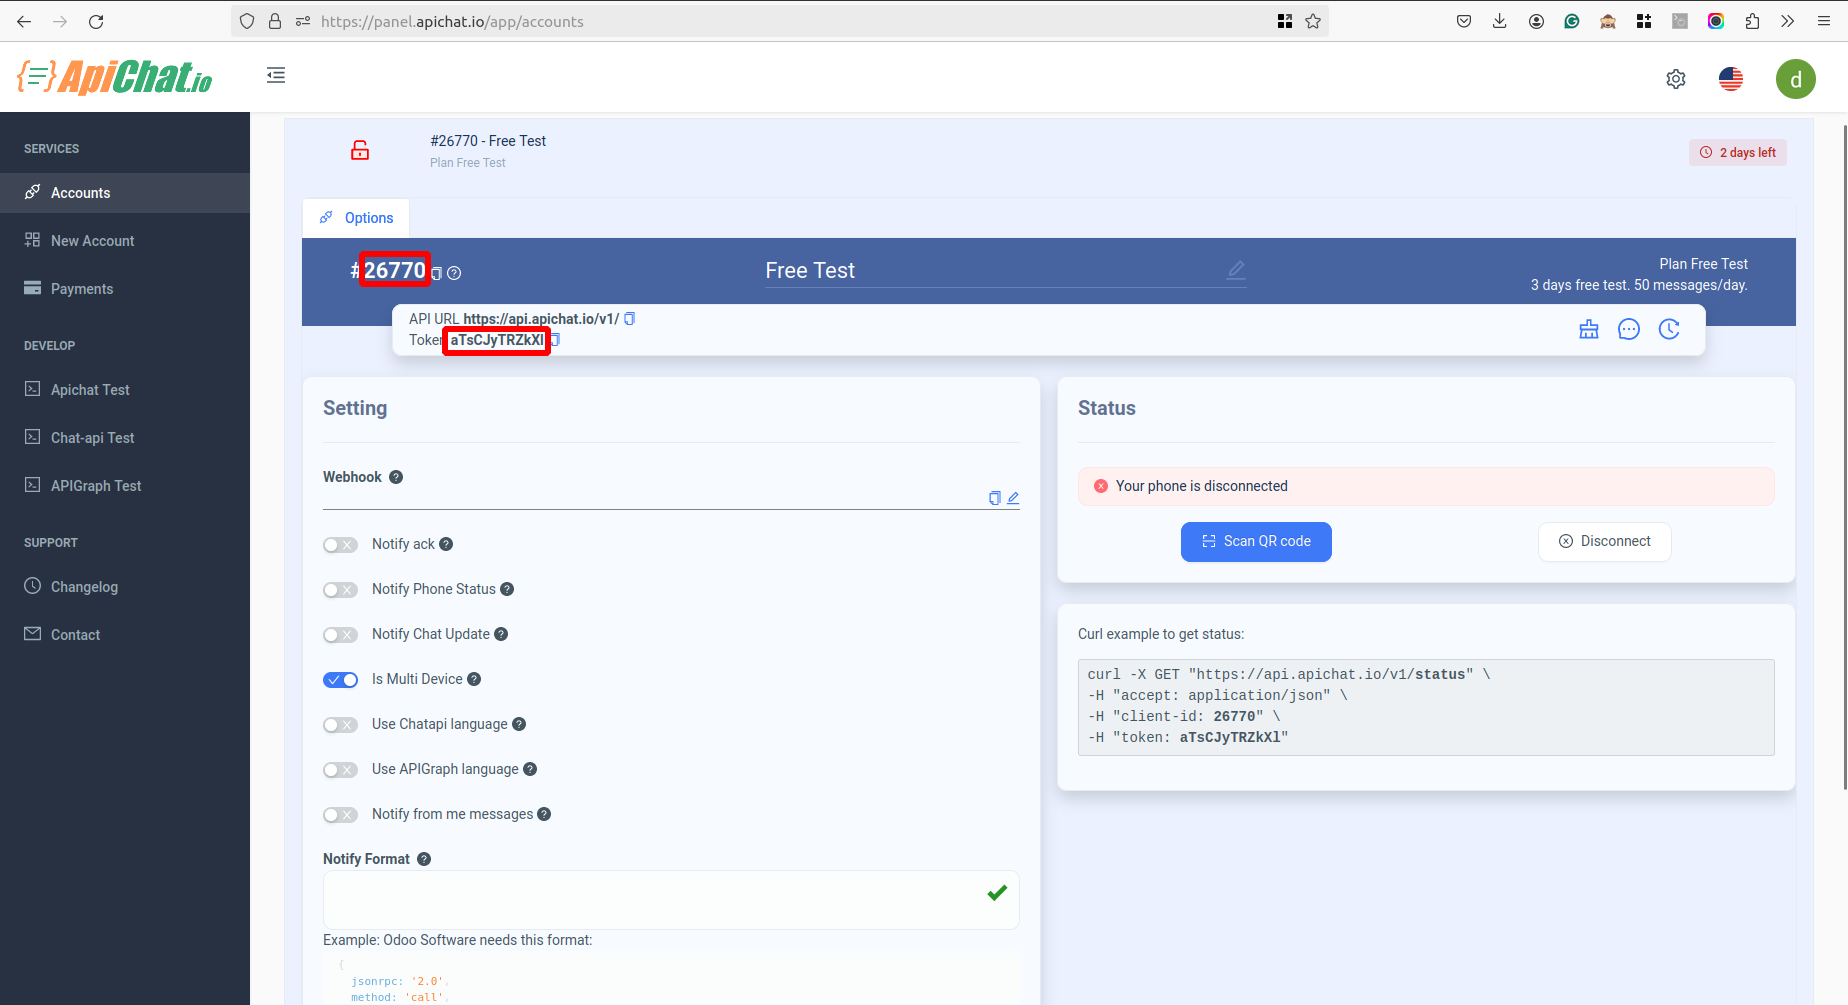Viewport: 1848px width, 1005px height.
Task: Enable the Notify Phone Status toggle
Action: (x=340, y=590)
